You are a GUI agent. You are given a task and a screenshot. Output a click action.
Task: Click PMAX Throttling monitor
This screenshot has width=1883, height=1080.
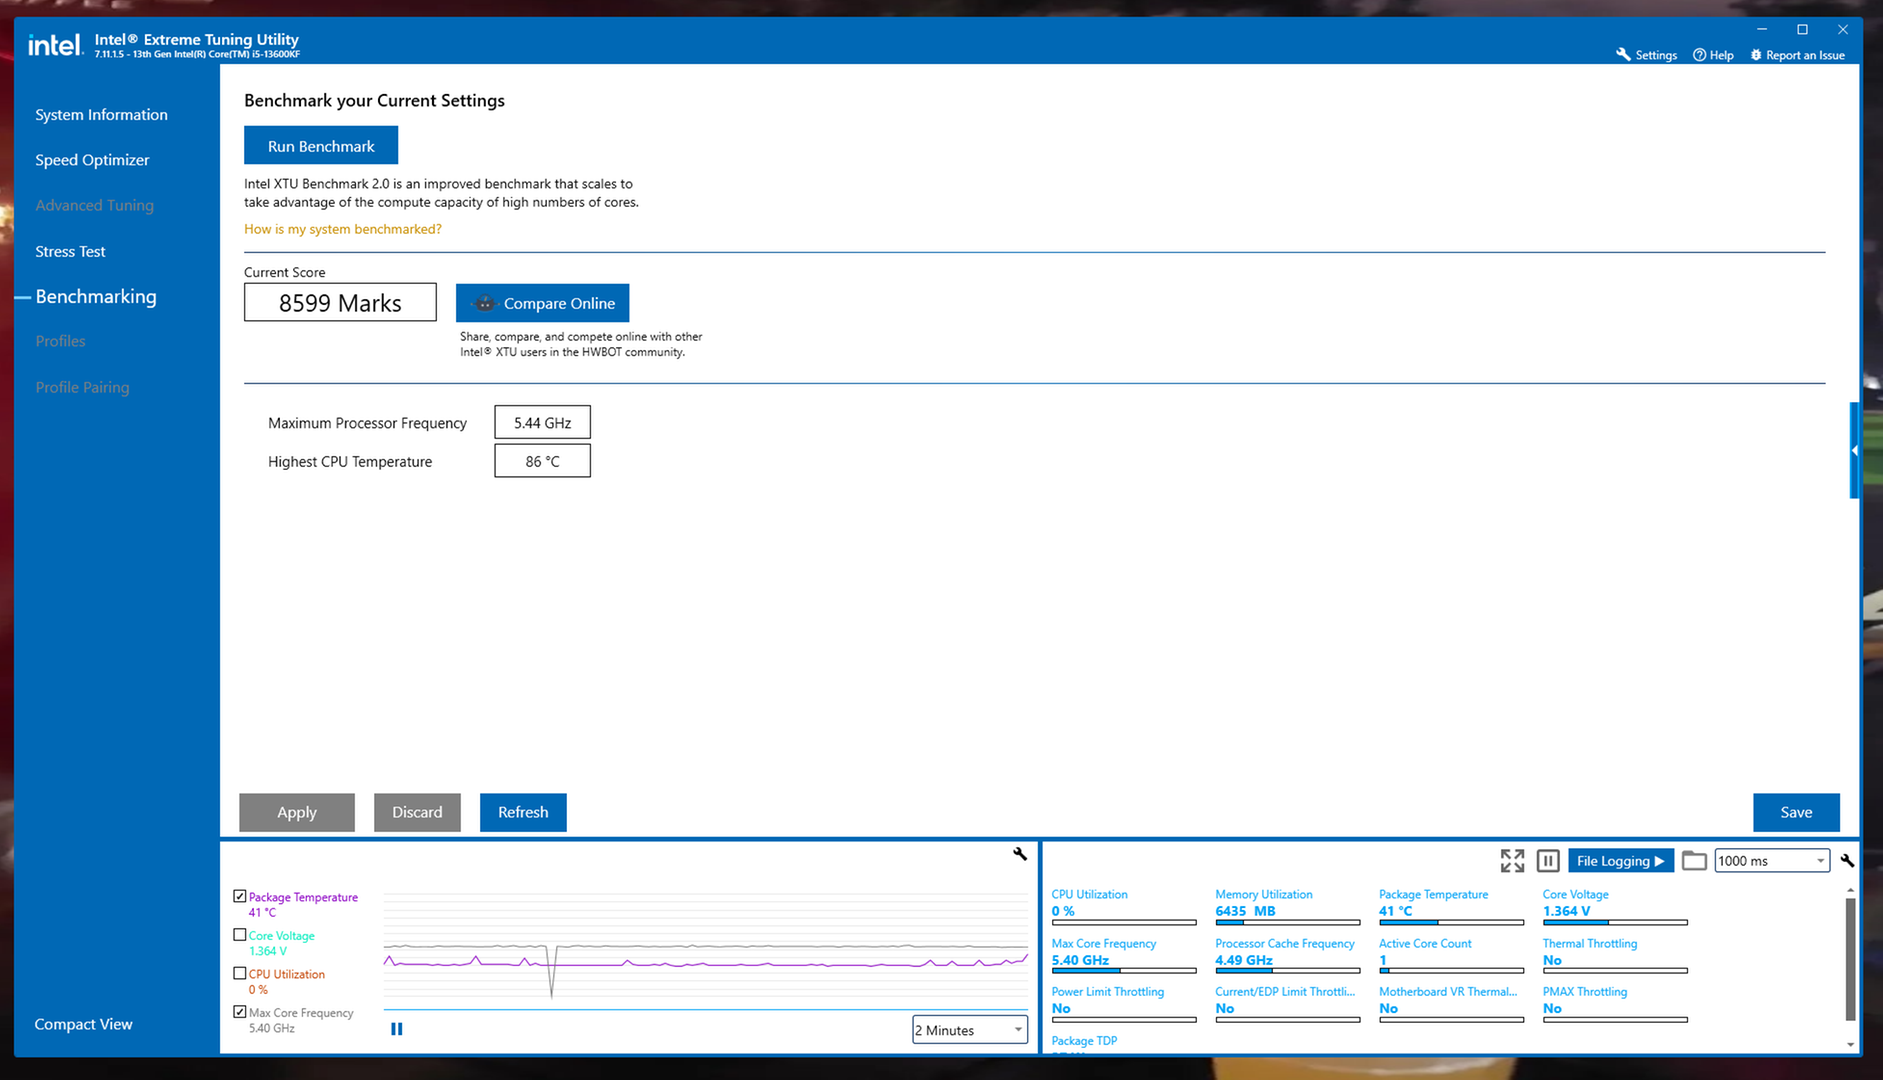pyautogui.click(x=1615, y=1004)
